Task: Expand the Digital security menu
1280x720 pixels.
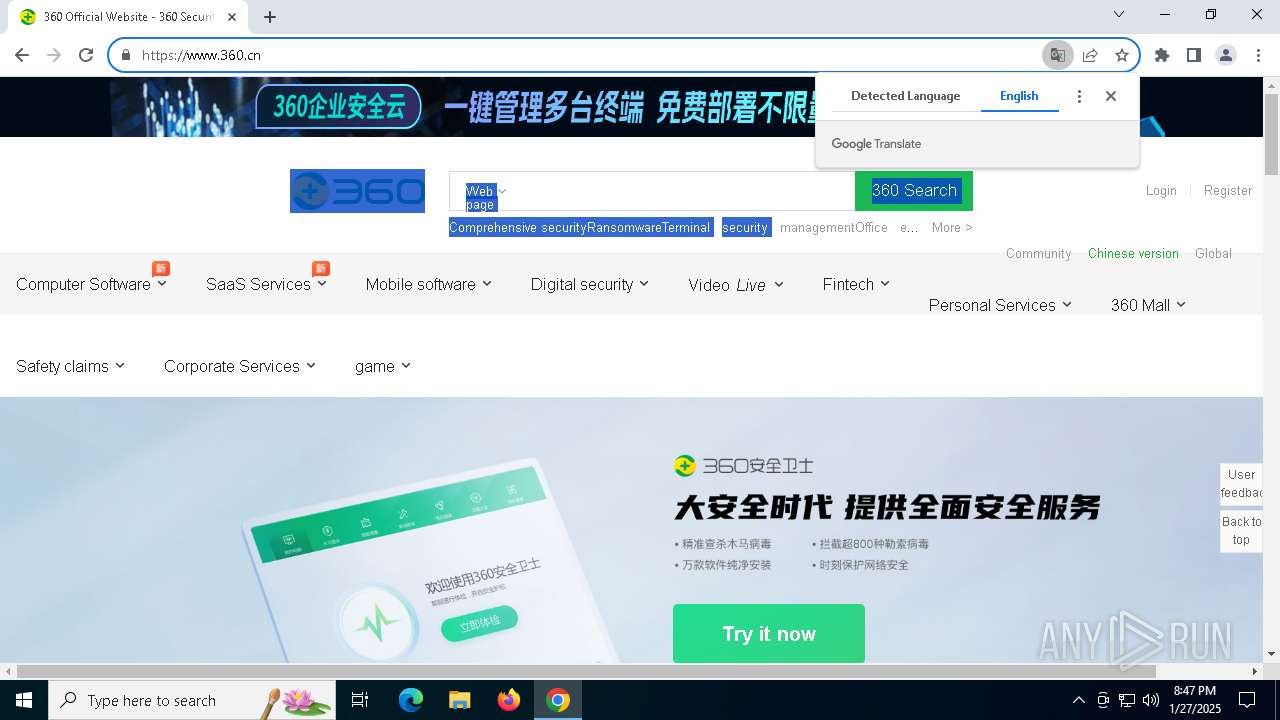Action: [x=590, y=284]
